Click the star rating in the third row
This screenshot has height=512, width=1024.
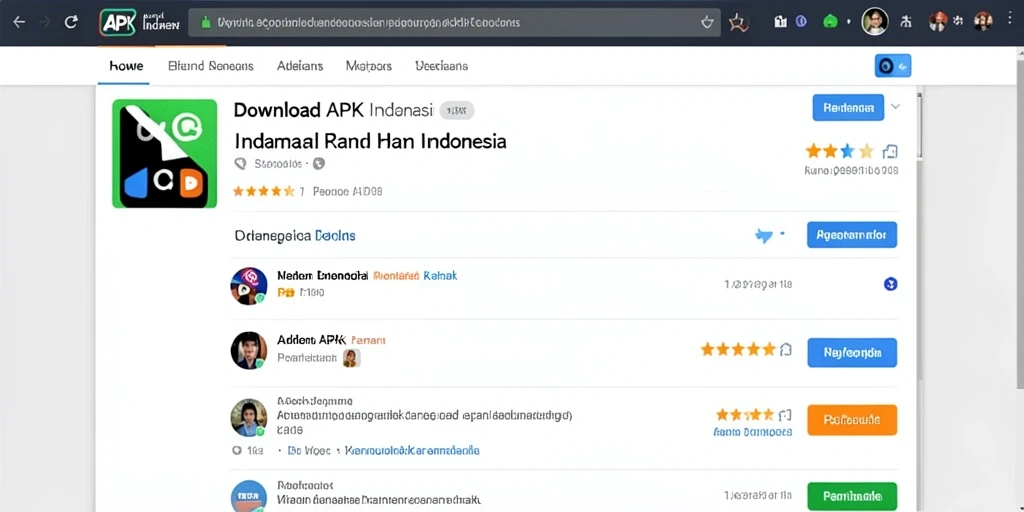[x=744, y=415]
